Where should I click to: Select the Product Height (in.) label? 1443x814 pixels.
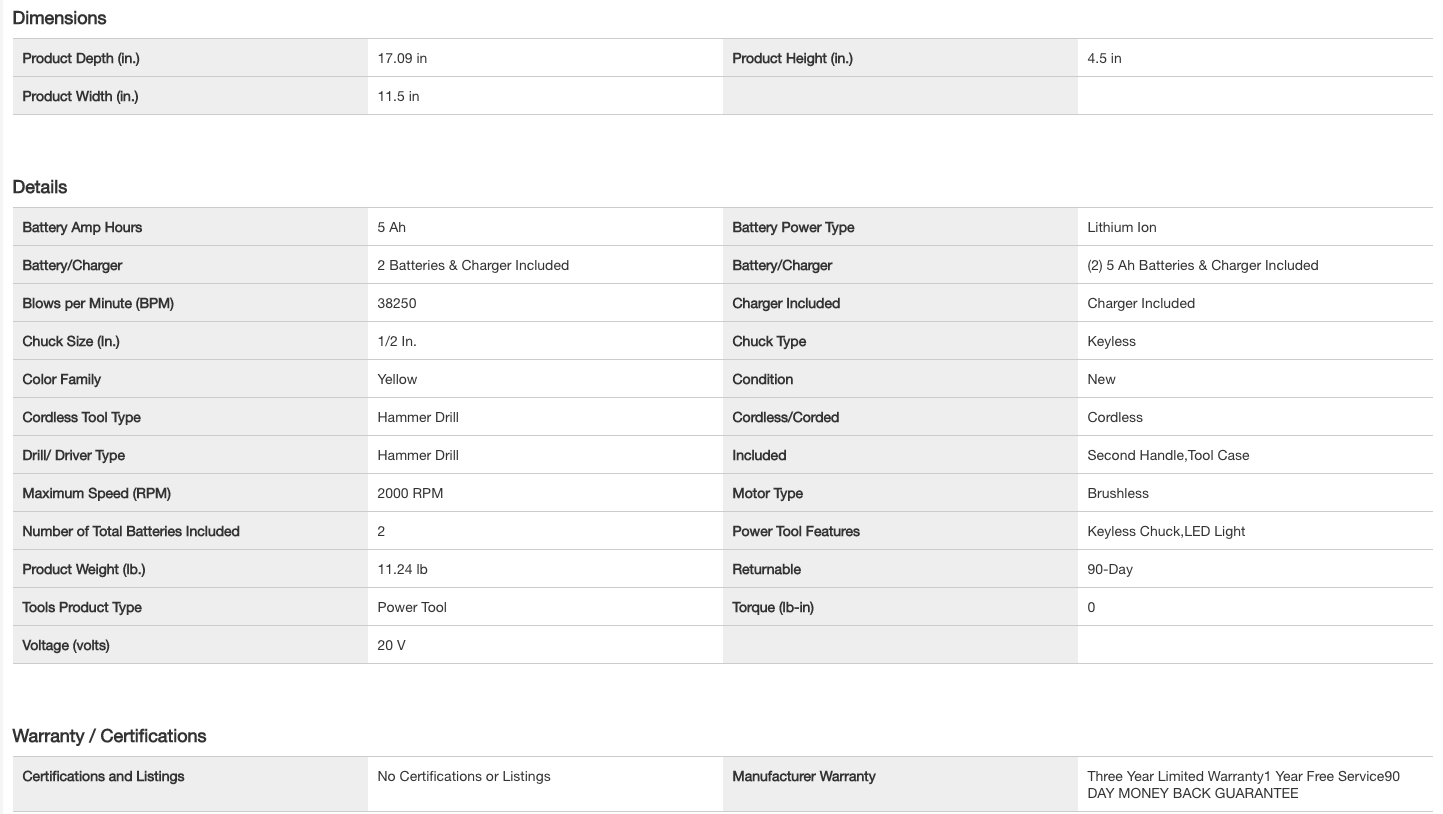pyautogui.click(x=792, y=58)
